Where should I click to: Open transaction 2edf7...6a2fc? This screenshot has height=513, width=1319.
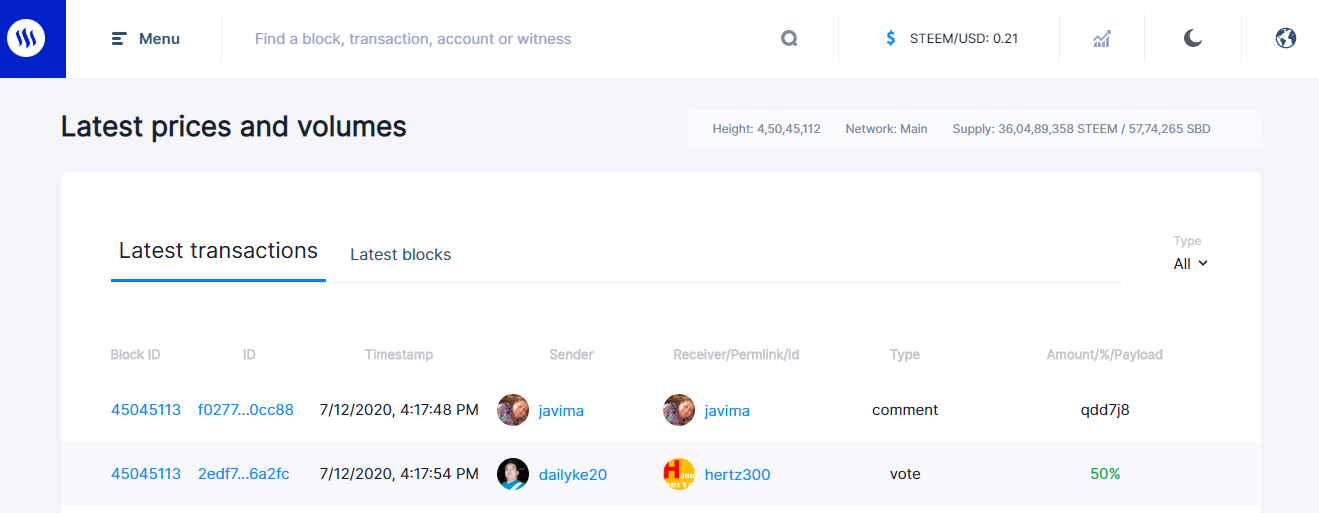tap(244, 474)
